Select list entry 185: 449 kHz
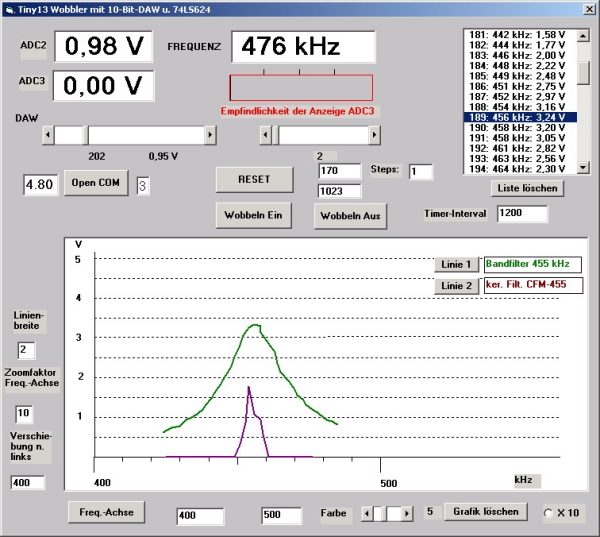The height and width of the screenshot is (537, 600). [x=518, y=75]
